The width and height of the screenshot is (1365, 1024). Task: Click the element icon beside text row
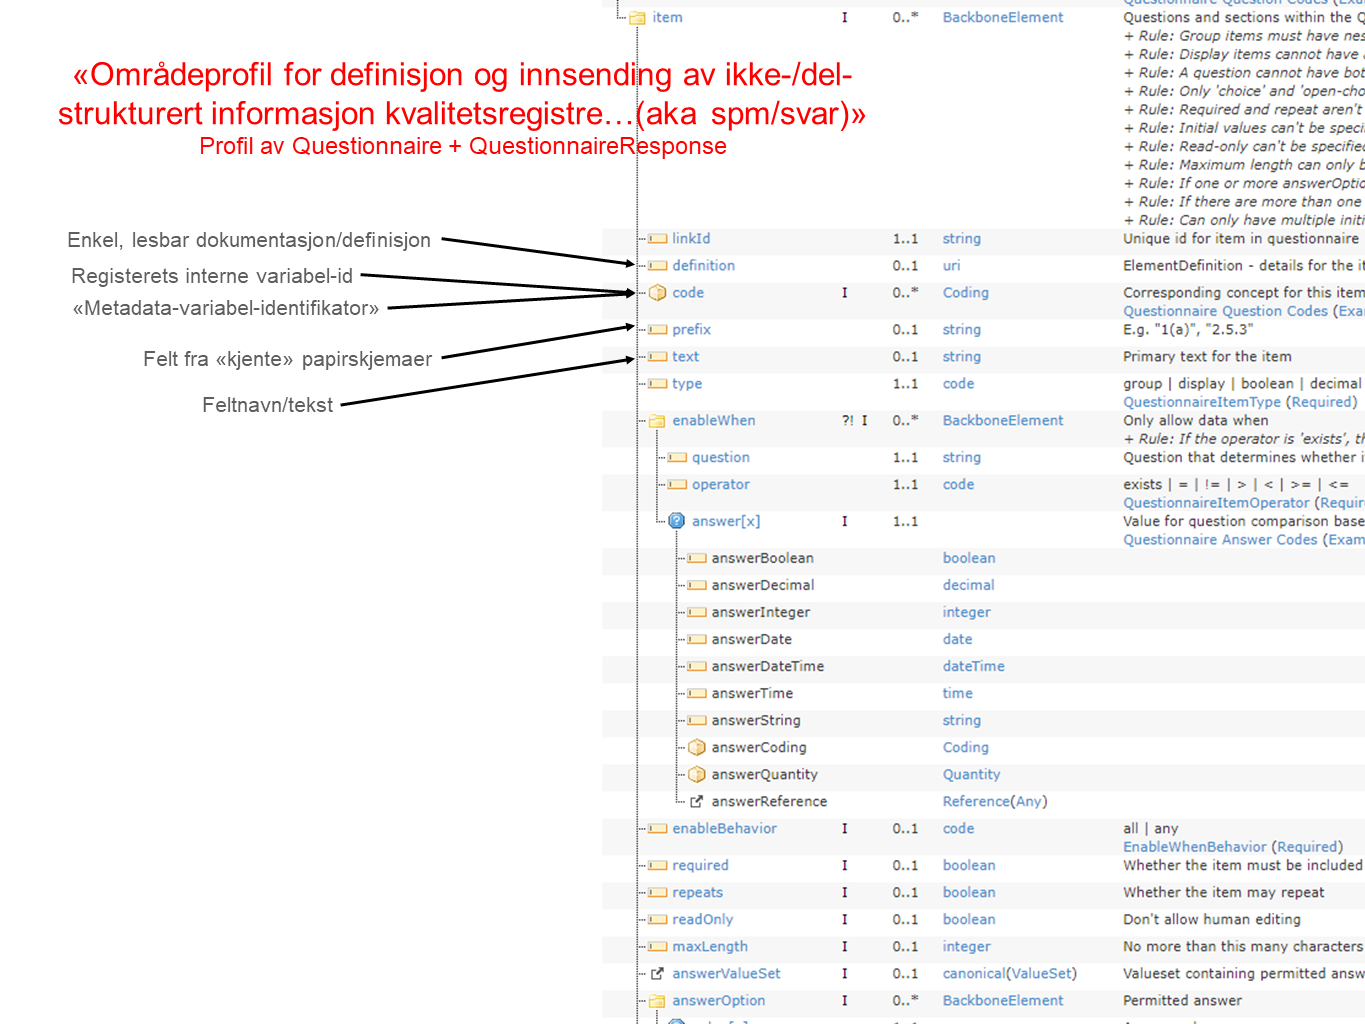[657, 357]
